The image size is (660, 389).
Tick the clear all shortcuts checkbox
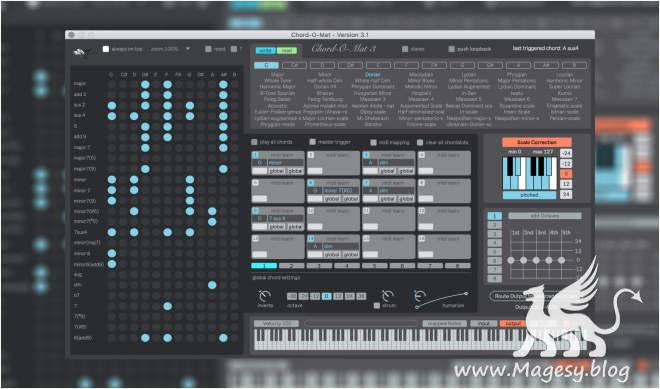(420, 143)
